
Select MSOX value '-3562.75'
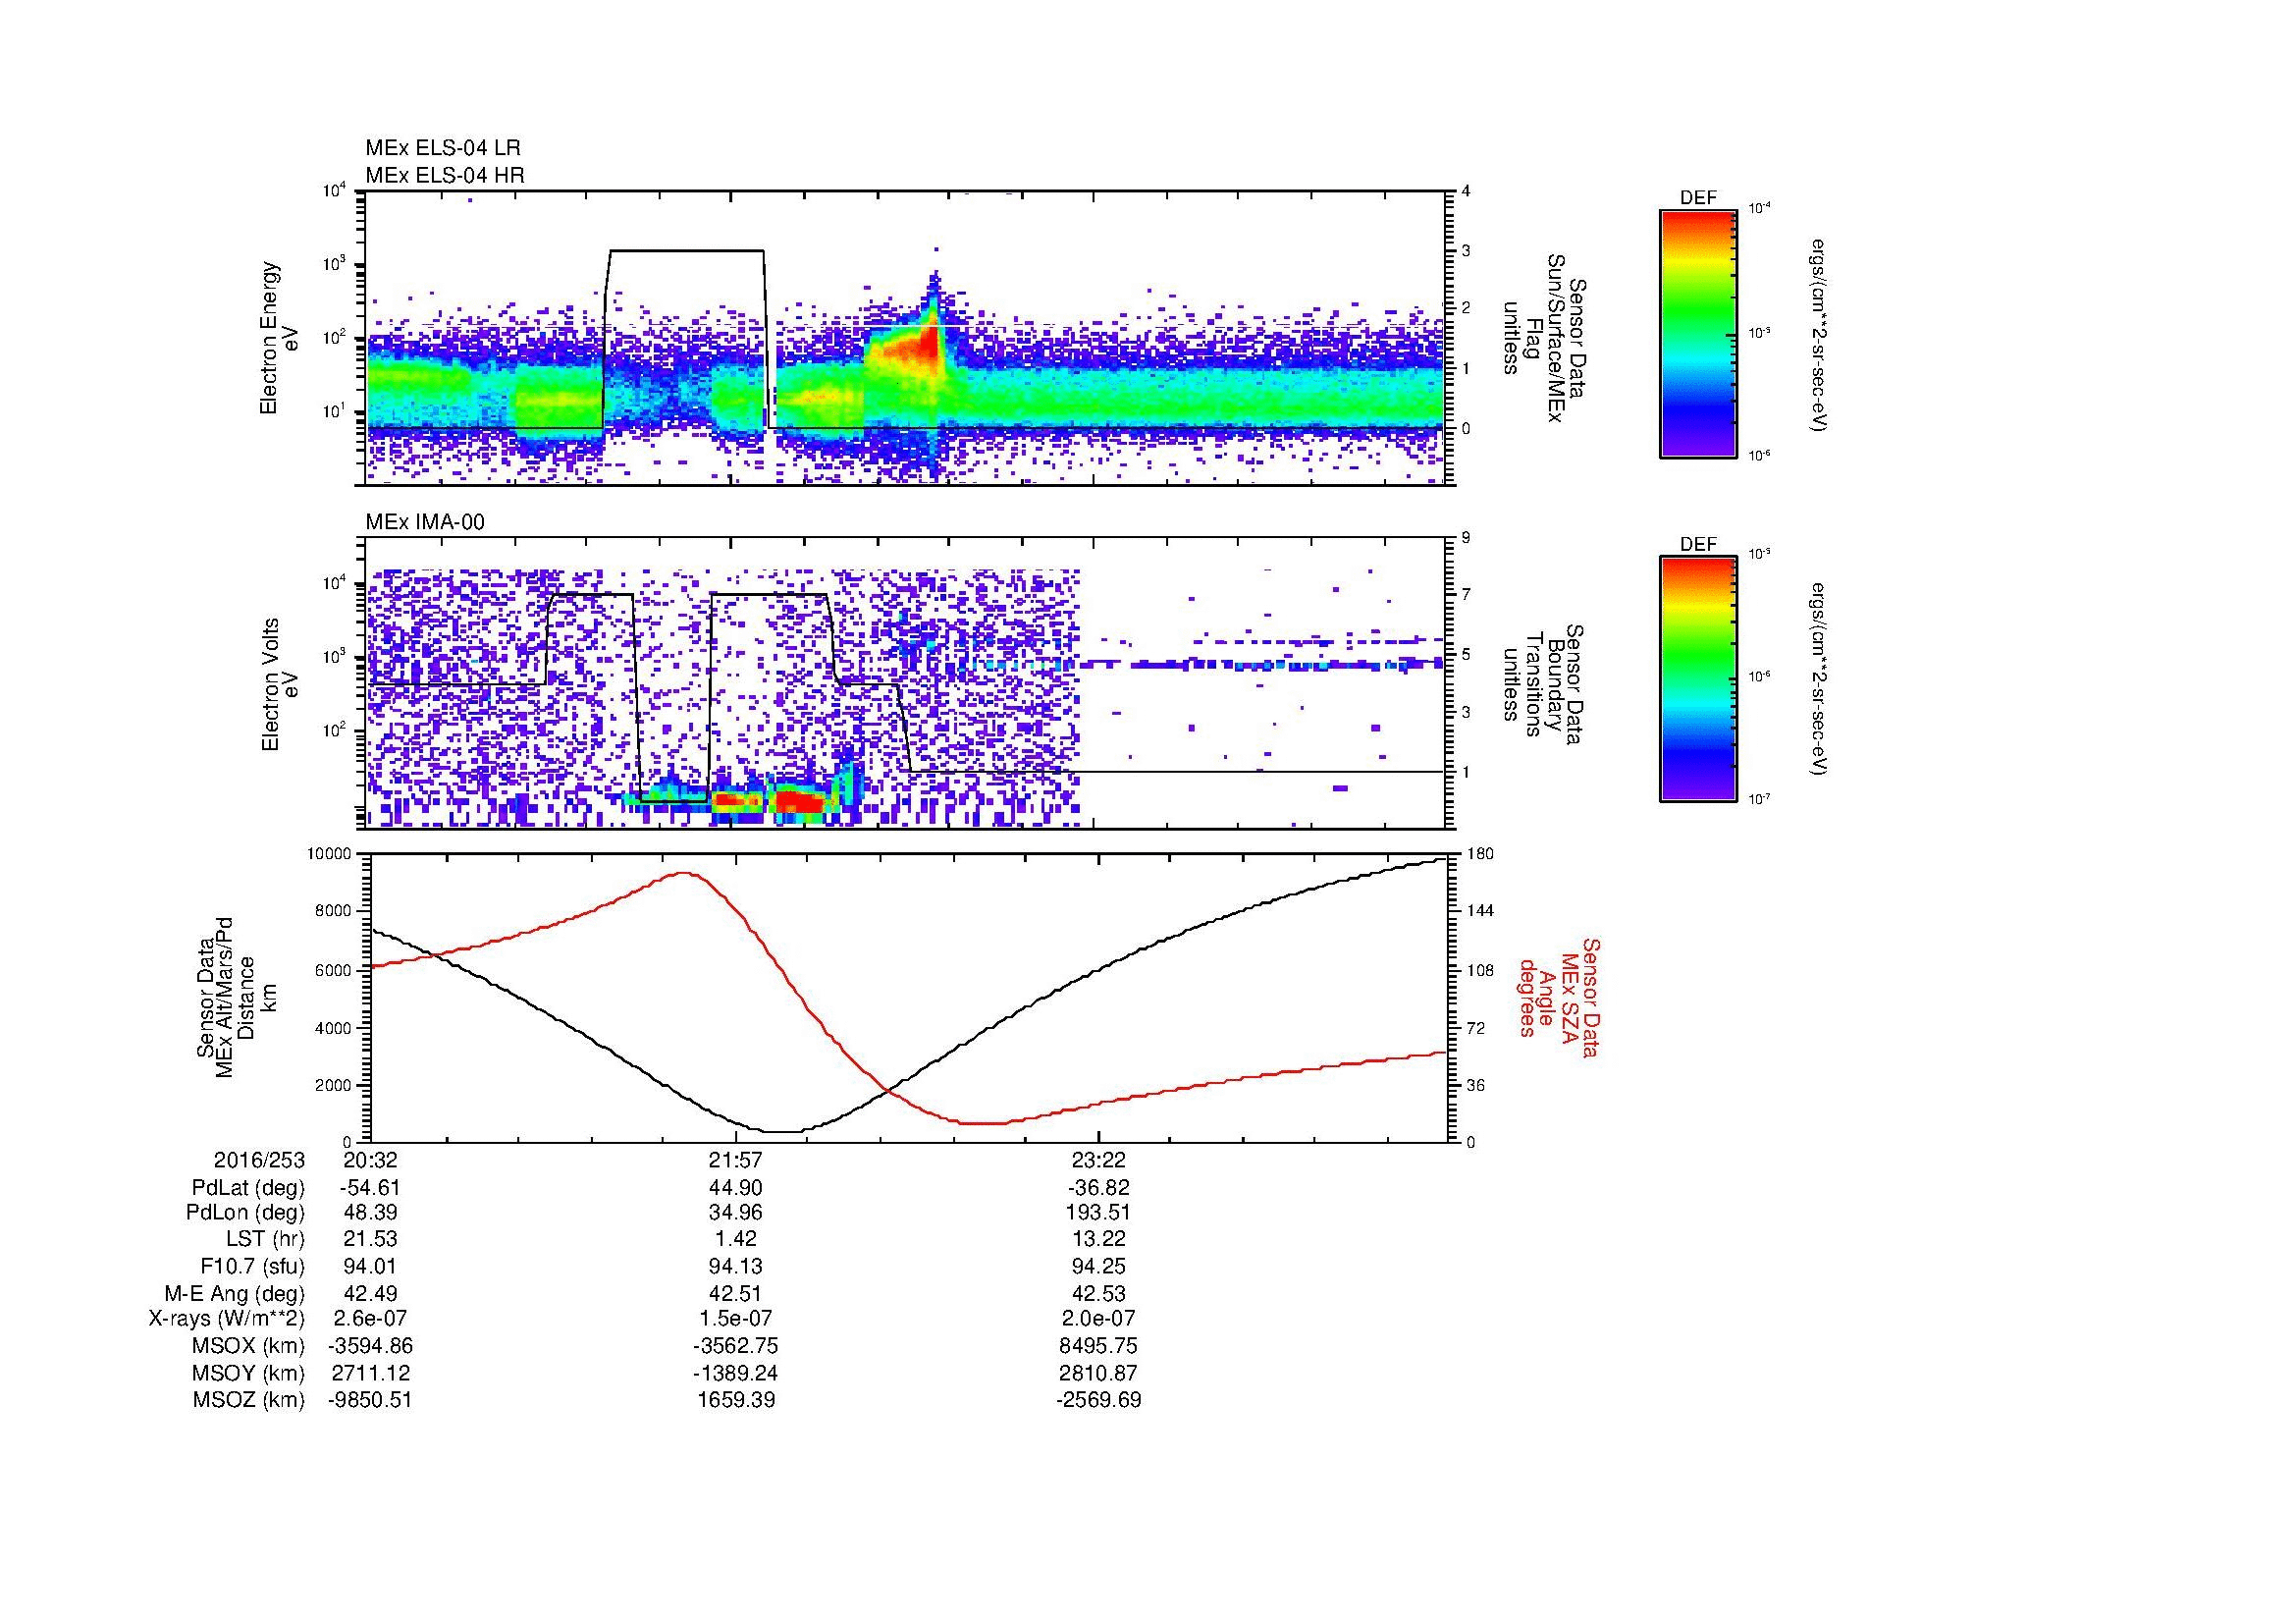click(x=736, y=1346)
